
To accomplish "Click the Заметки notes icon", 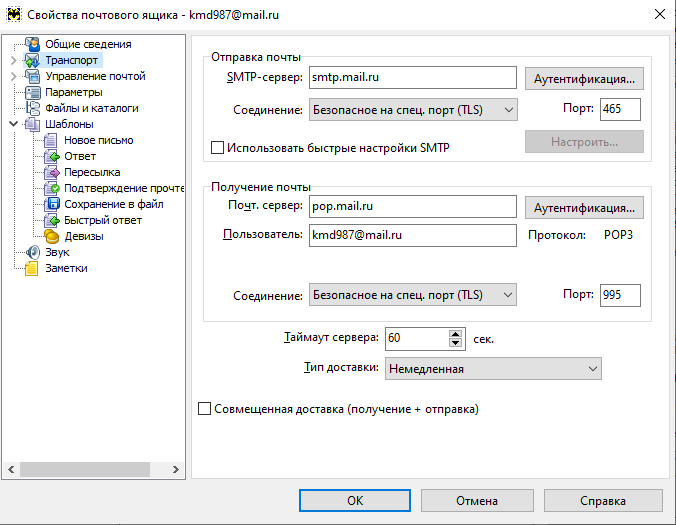I will pos(32,268).
